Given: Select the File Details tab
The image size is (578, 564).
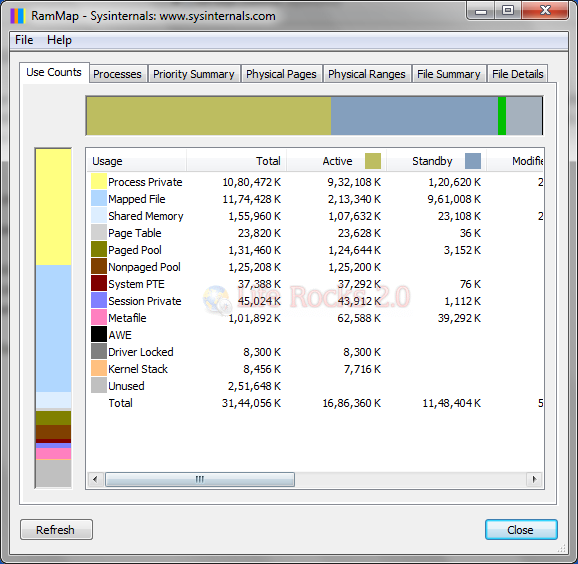Looking at the screenshot, I should 518,74.
